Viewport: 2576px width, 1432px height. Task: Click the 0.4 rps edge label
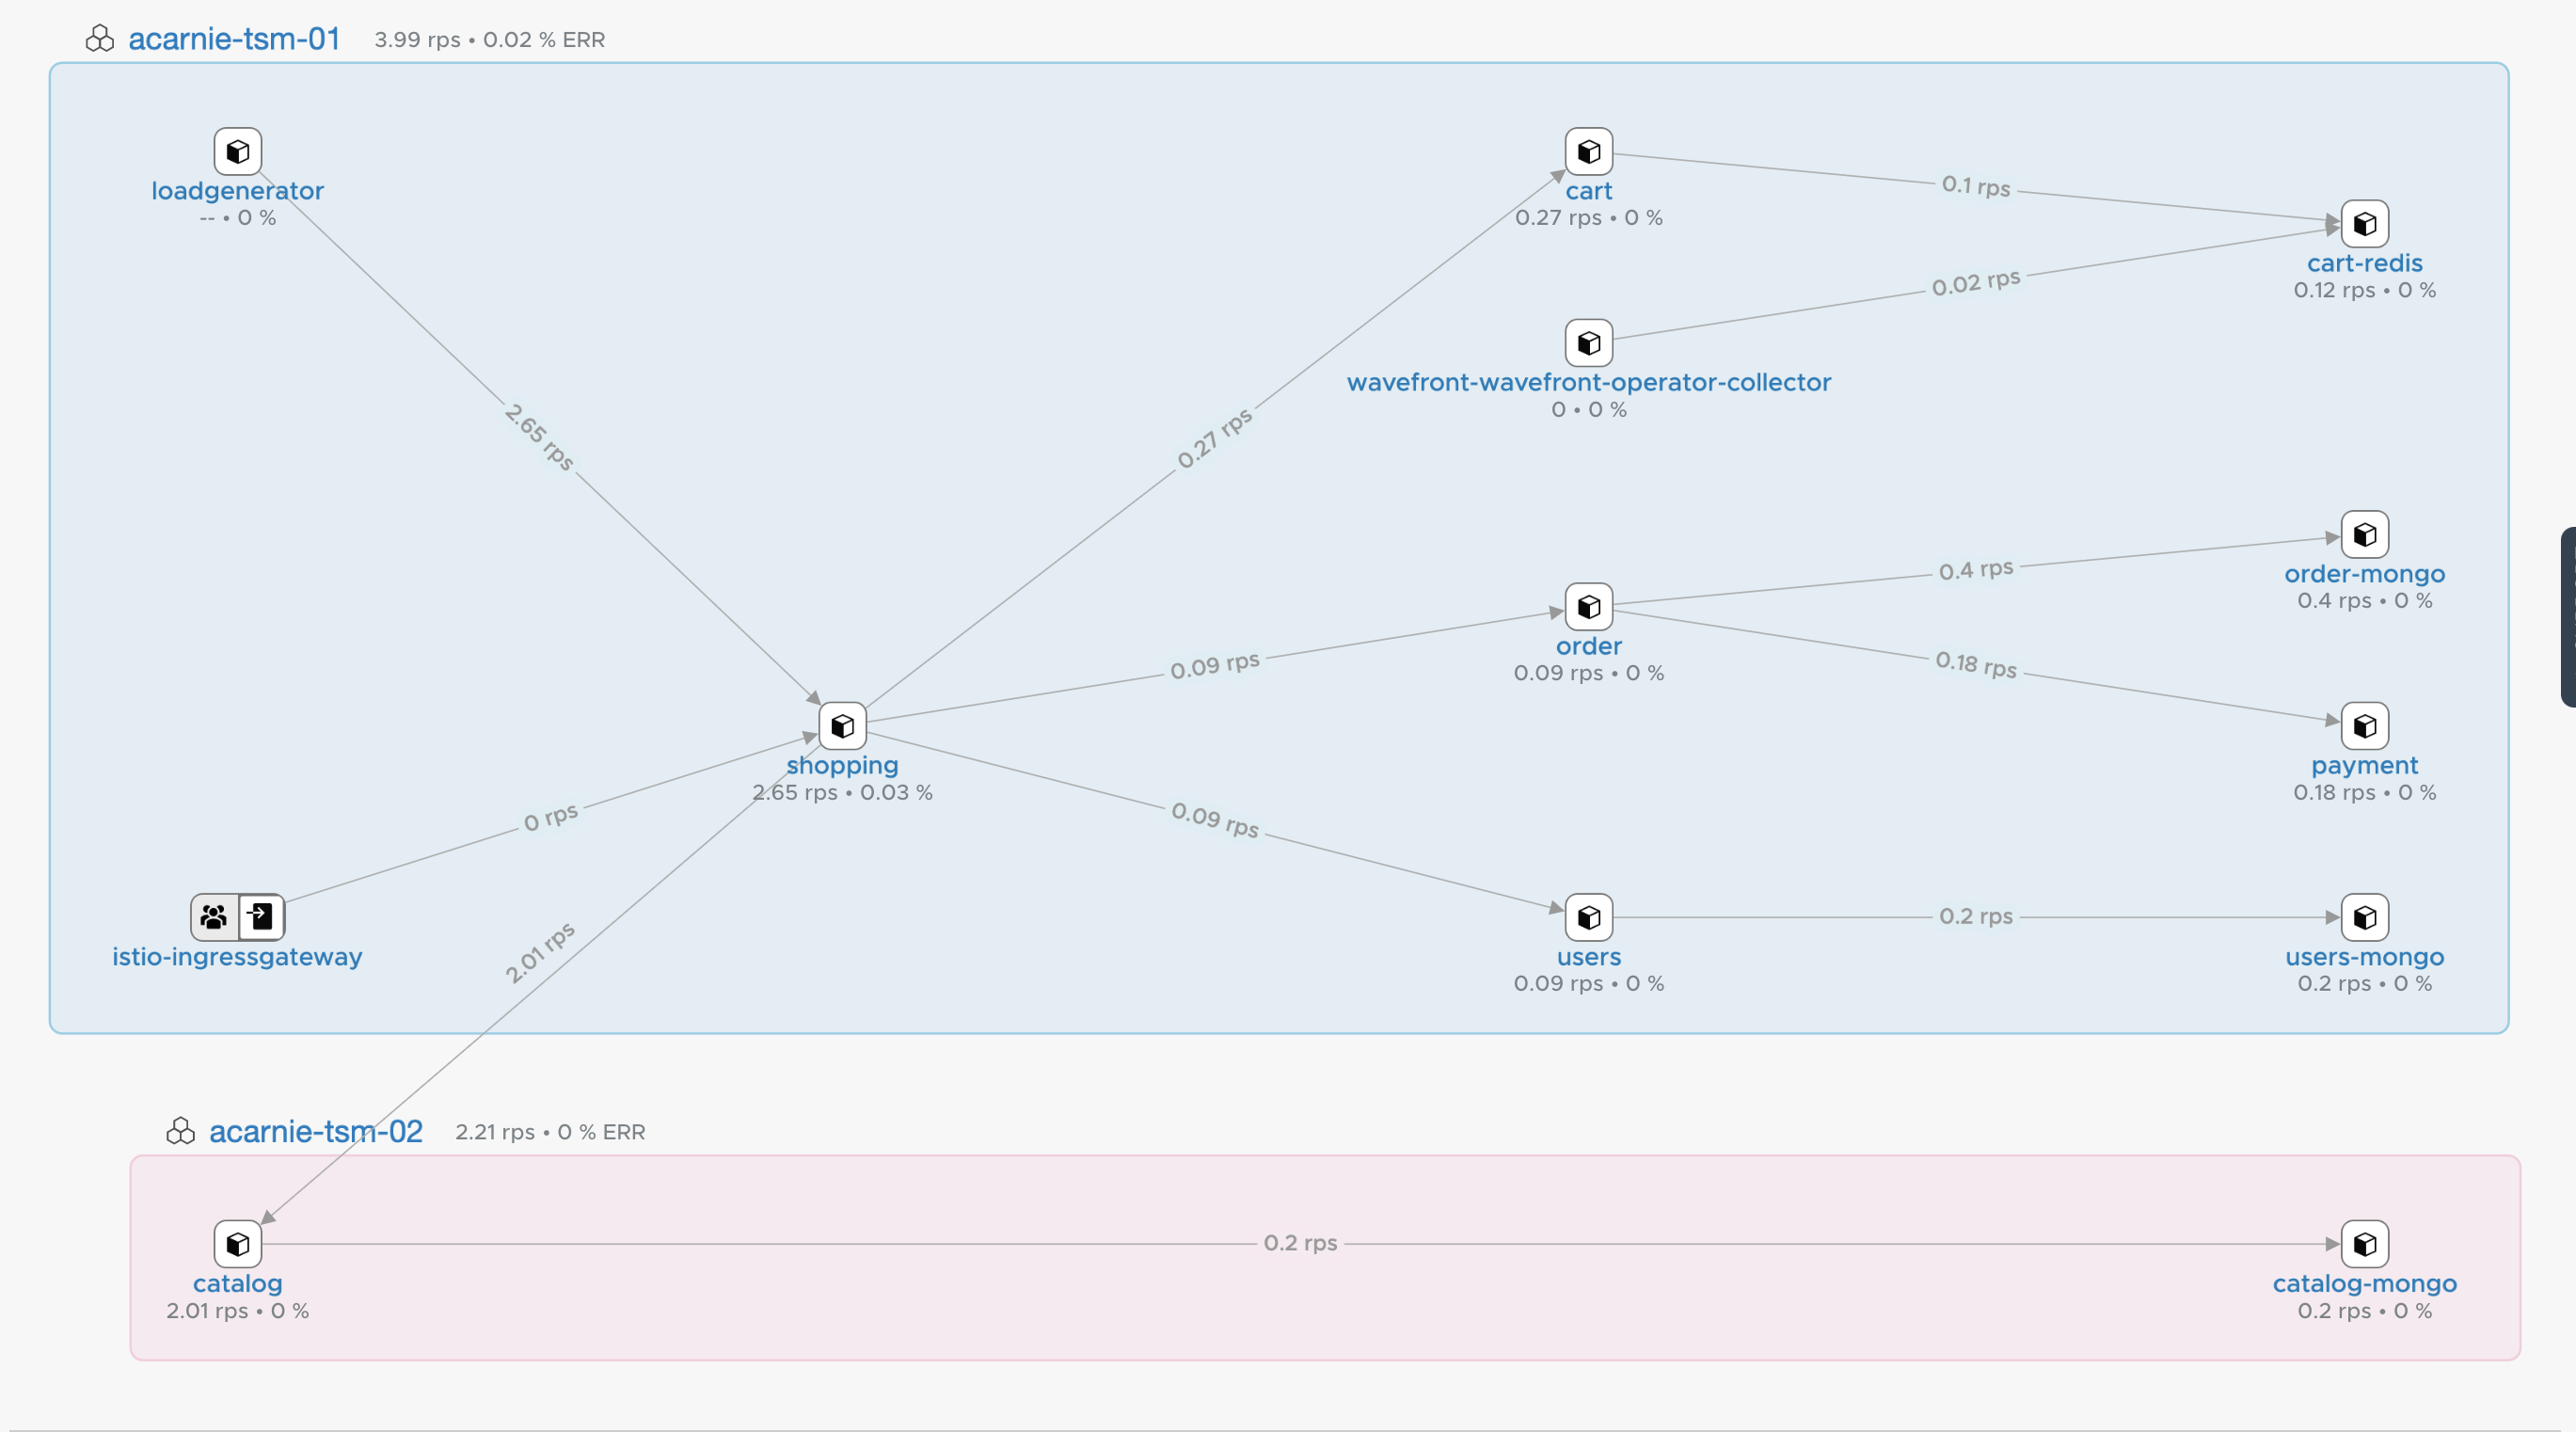pos(1976,569)
